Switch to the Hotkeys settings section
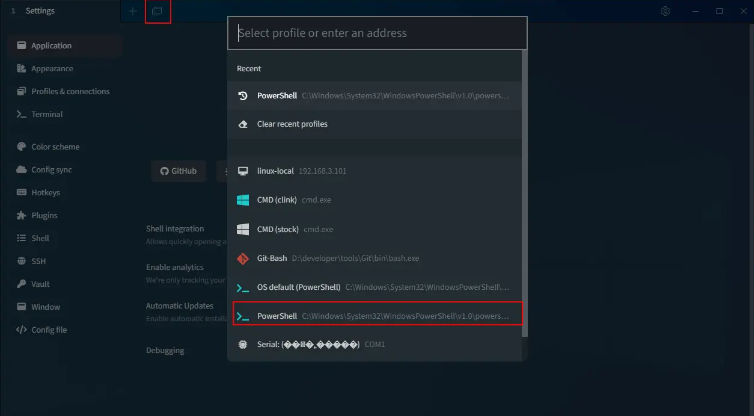The image size is (754, 416). [65, 192]
